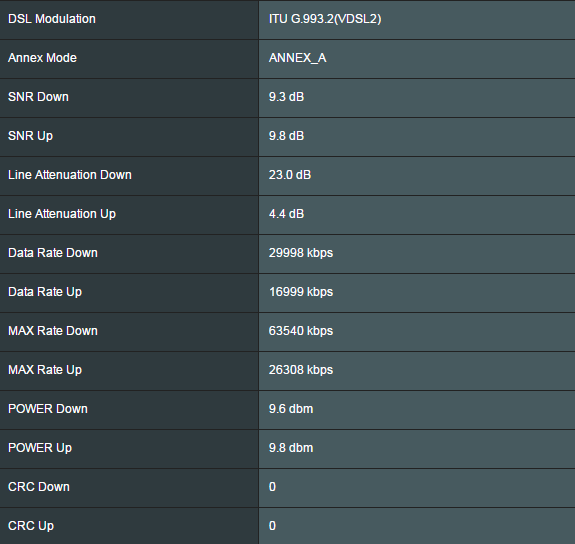Select the SNR Up label
This screenshot has width=575, height=544.
click(x=30, y=136)
